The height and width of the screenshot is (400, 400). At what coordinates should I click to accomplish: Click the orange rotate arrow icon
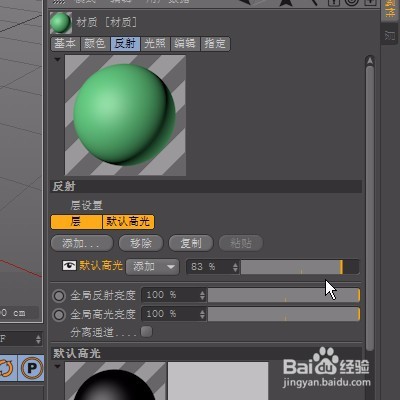7,368
